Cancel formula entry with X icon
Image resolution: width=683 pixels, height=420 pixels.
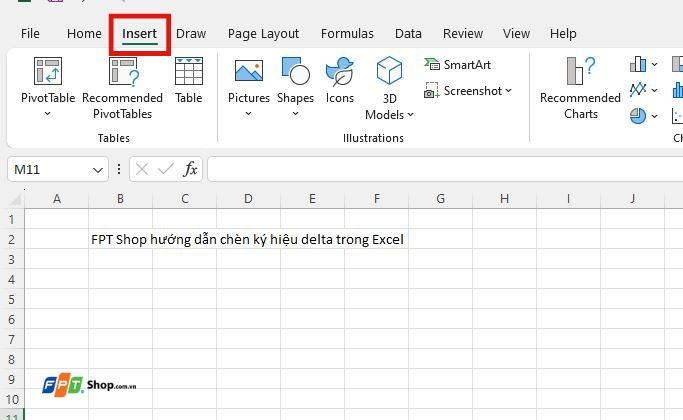click(x=142, y=169)
